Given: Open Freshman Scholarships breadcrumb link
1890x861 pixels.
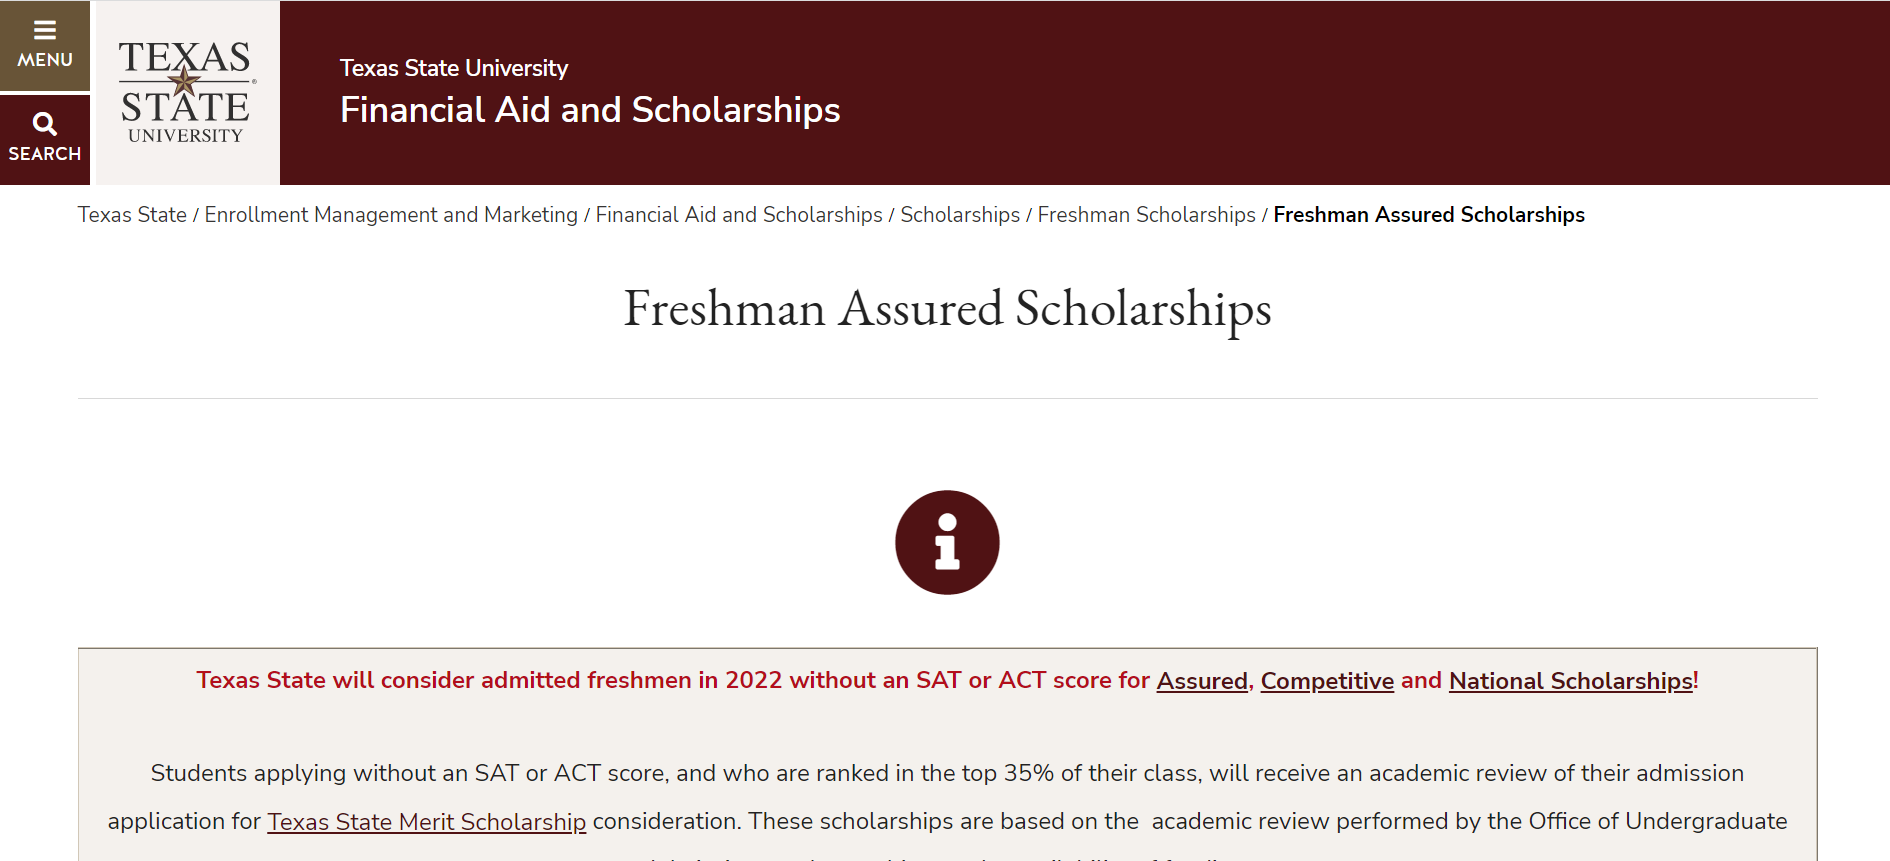Looking at the screenshot, I should click(1146, 215).
